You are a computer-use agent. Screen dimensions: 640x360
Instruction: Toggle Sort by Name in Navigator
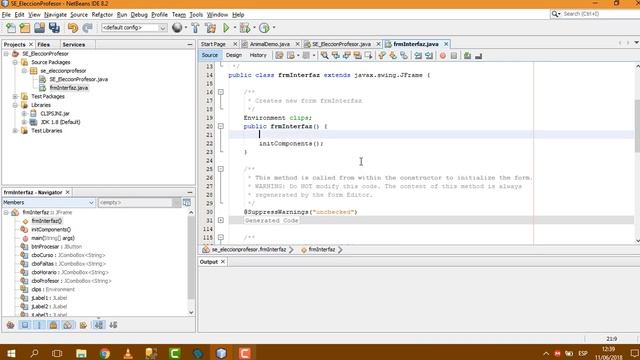point(99,325)
